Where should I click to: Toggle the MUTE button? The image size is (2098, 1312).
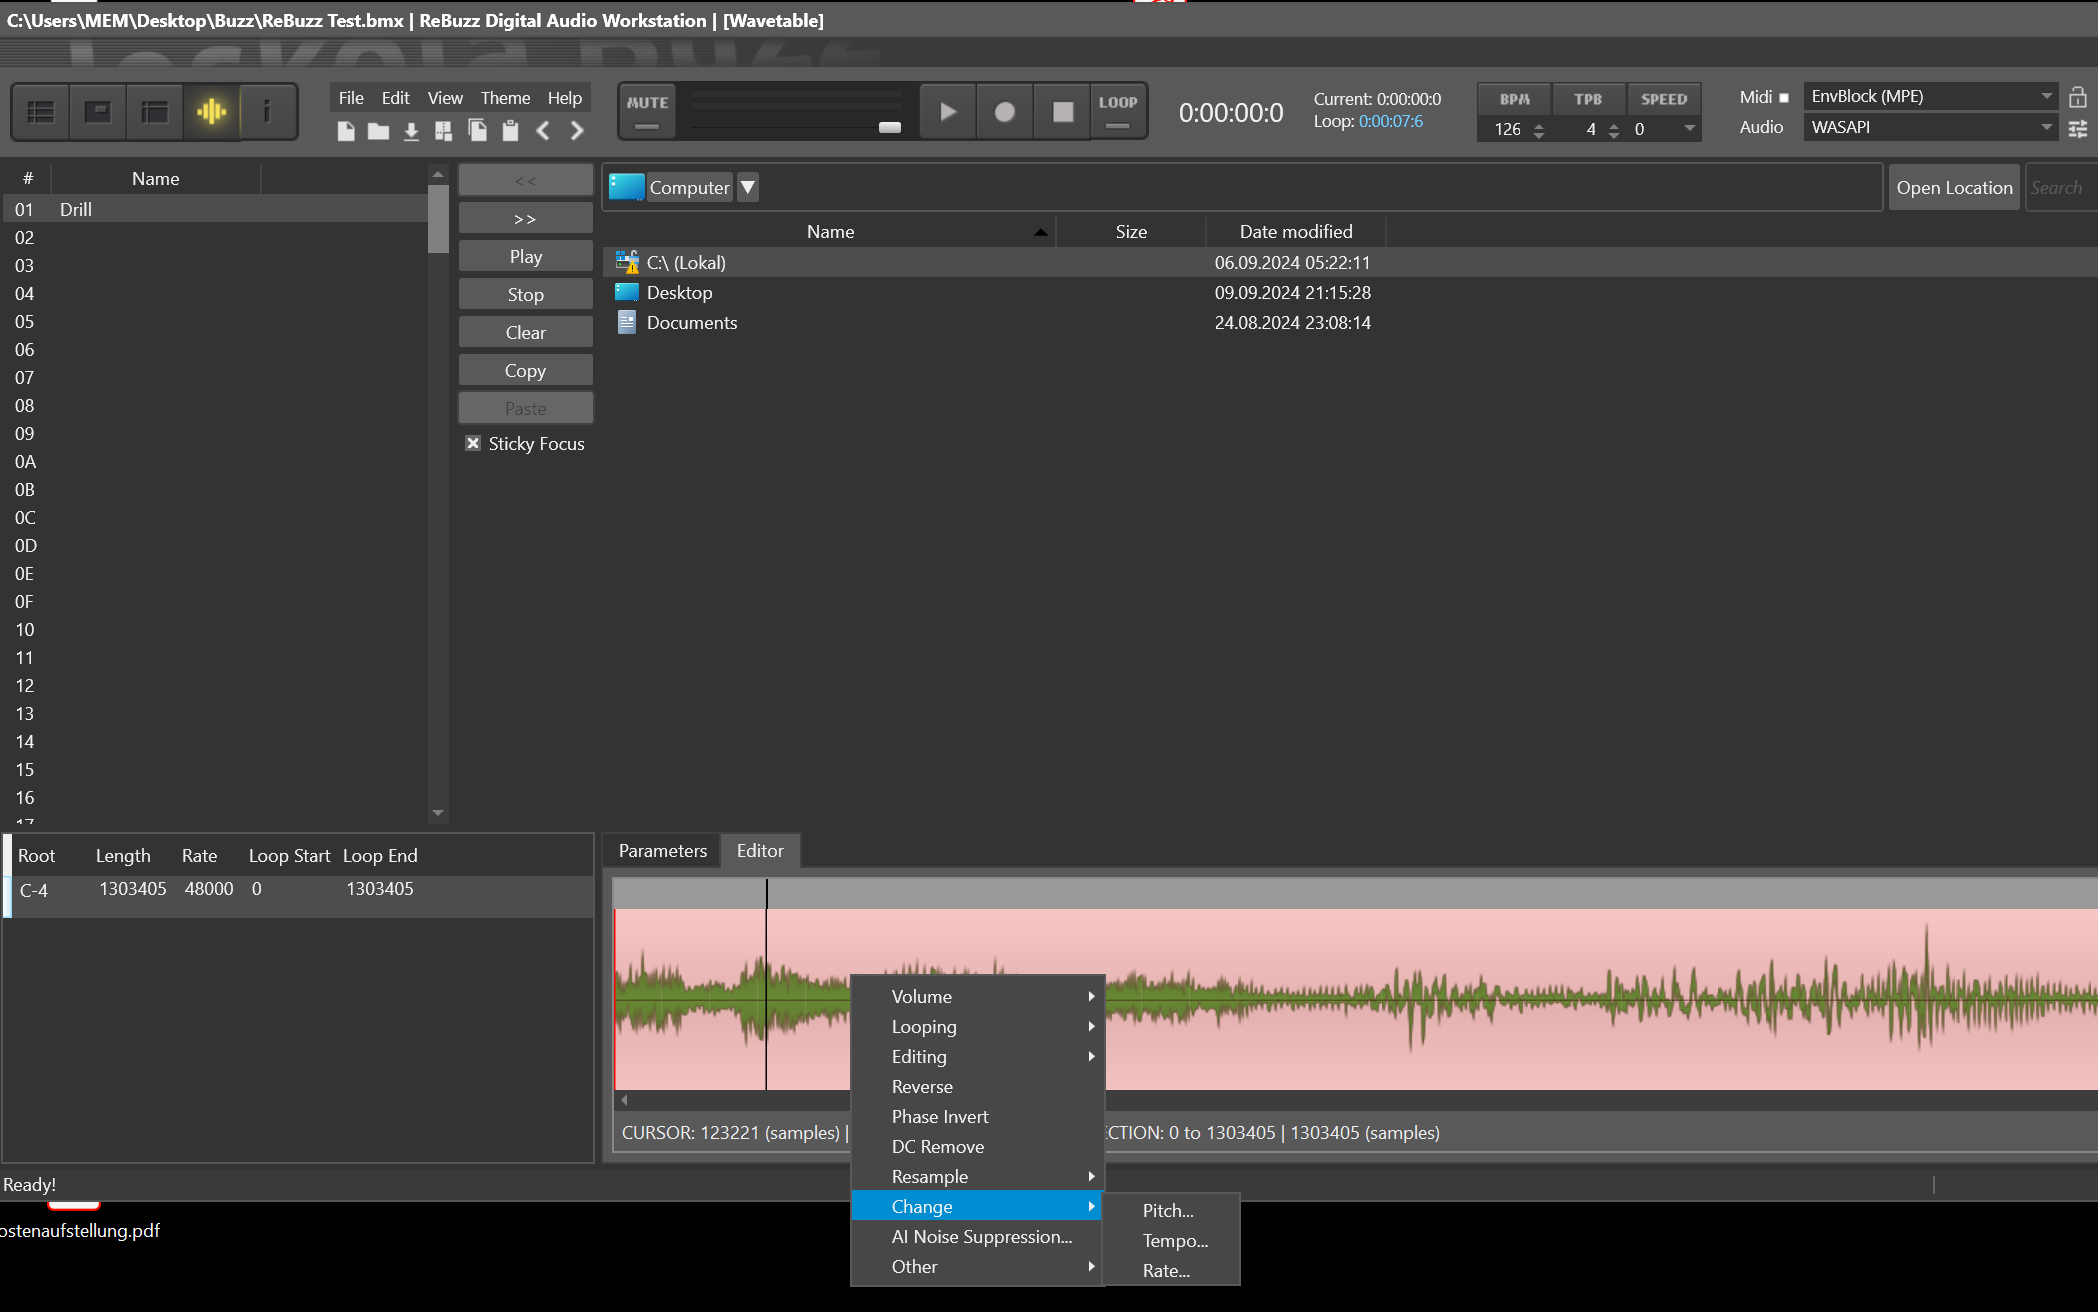point(647,111)
